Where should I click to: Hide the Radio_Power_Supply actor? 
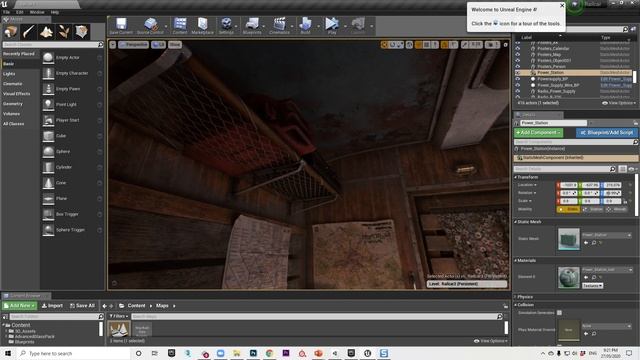(x=518, y=91)
